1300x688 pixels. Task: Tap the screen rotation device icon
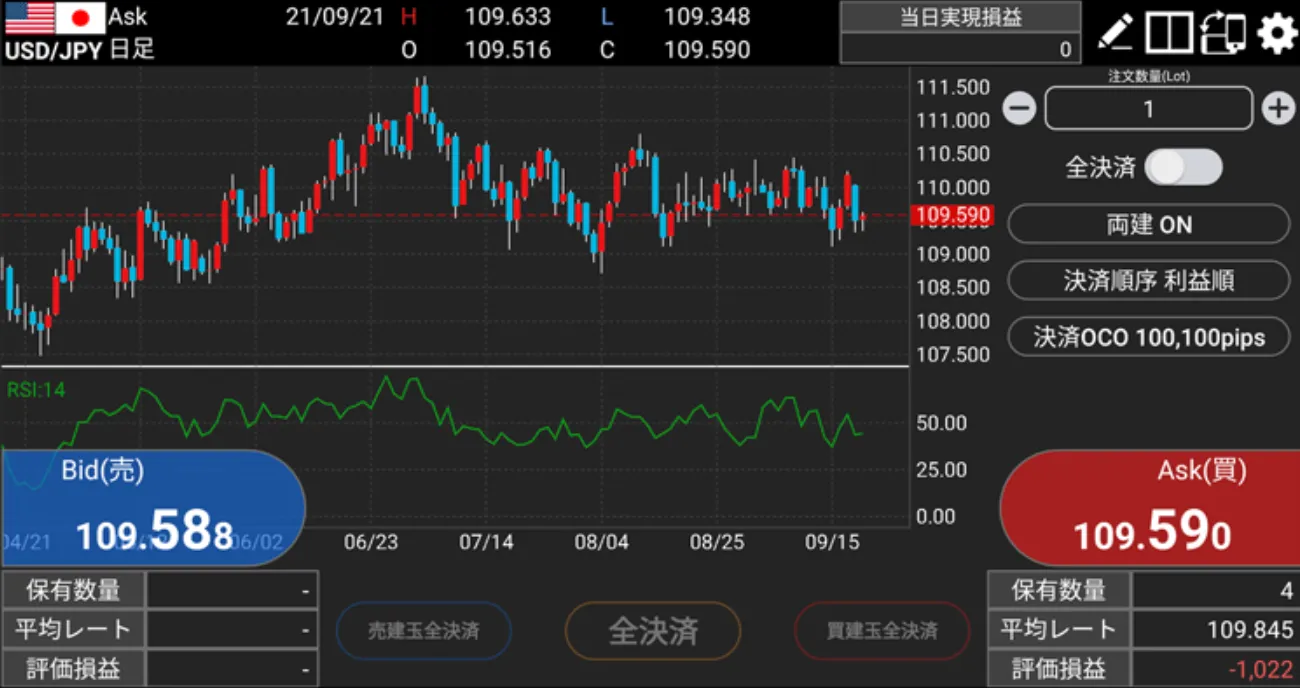(x=1224, y=33)
